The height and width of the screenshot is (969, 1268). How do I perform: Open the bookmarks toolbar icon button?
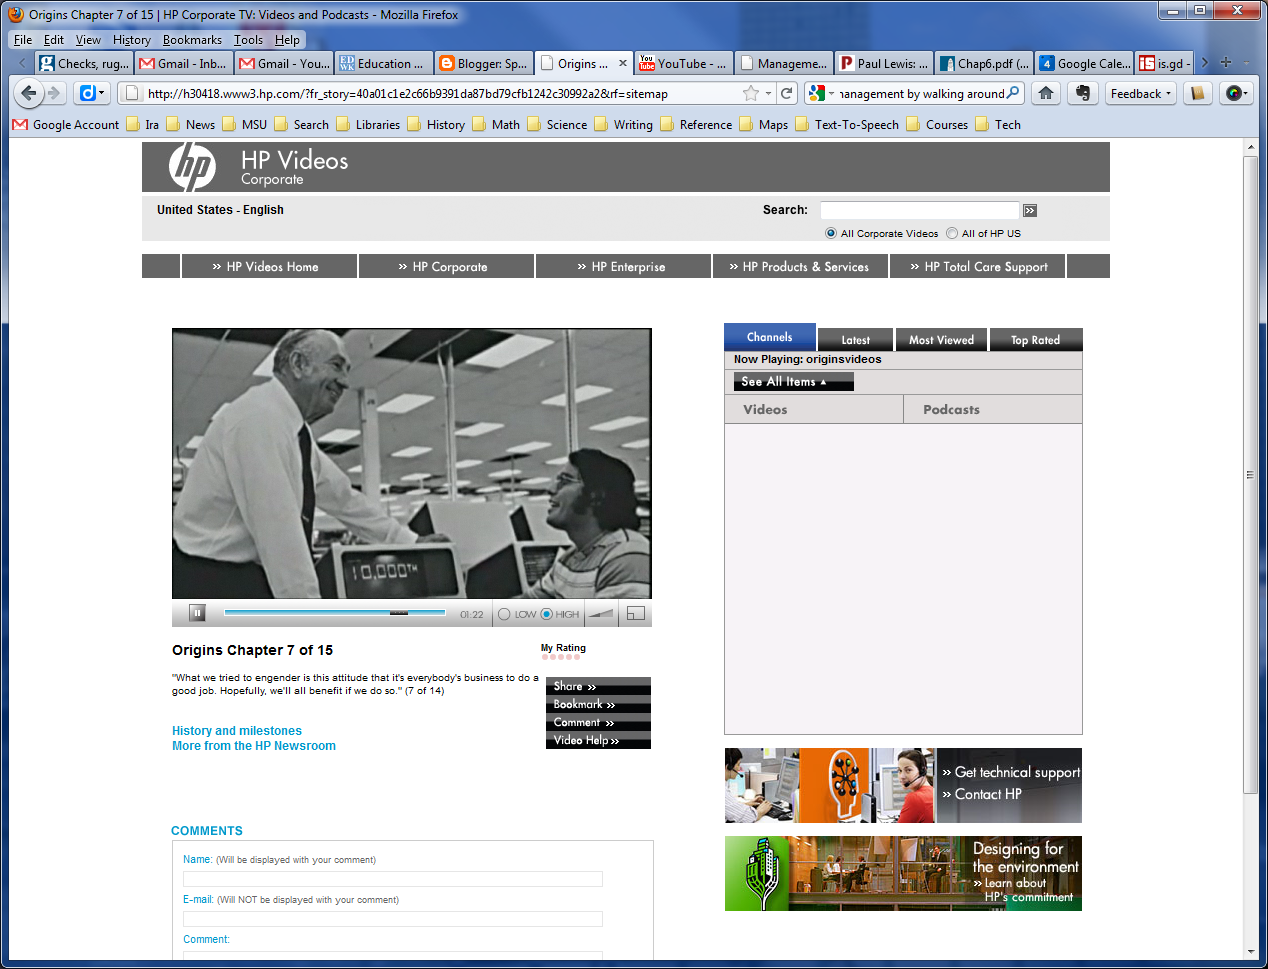pos(1197,93)
